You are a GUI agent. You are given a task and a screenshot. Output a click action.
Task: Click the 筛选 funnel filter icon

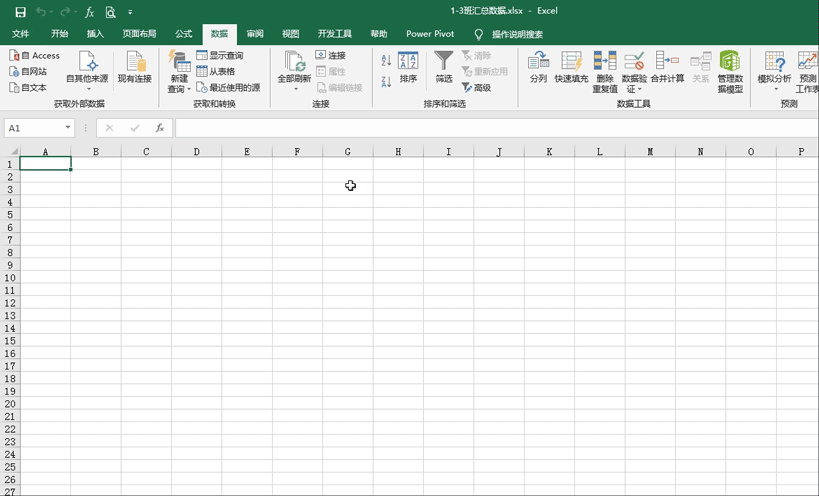point(443,61)
